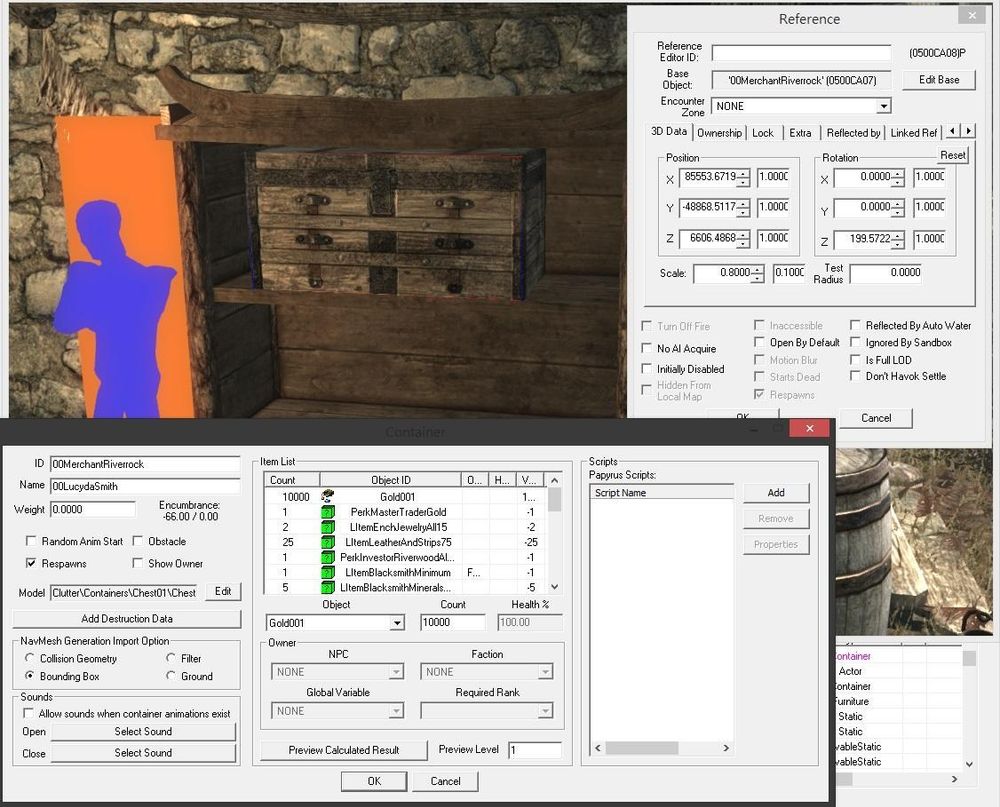Open the Linked Ref tab
Screen dimensions: 1000x807
pyautogui.click(x=913, y=133)
